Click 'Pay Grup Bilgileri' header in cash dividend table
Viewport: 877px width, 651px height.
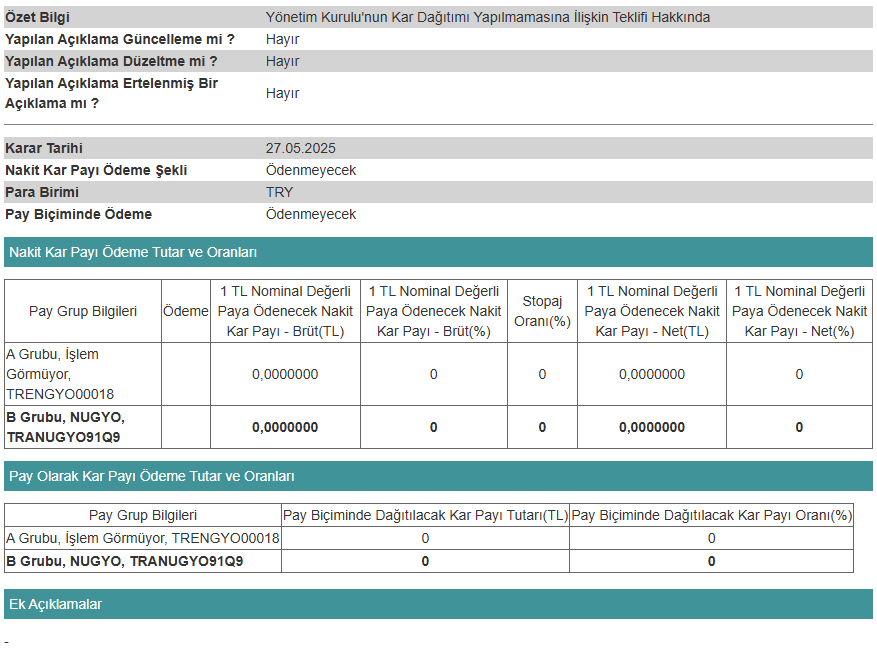(x=83, y=311)
